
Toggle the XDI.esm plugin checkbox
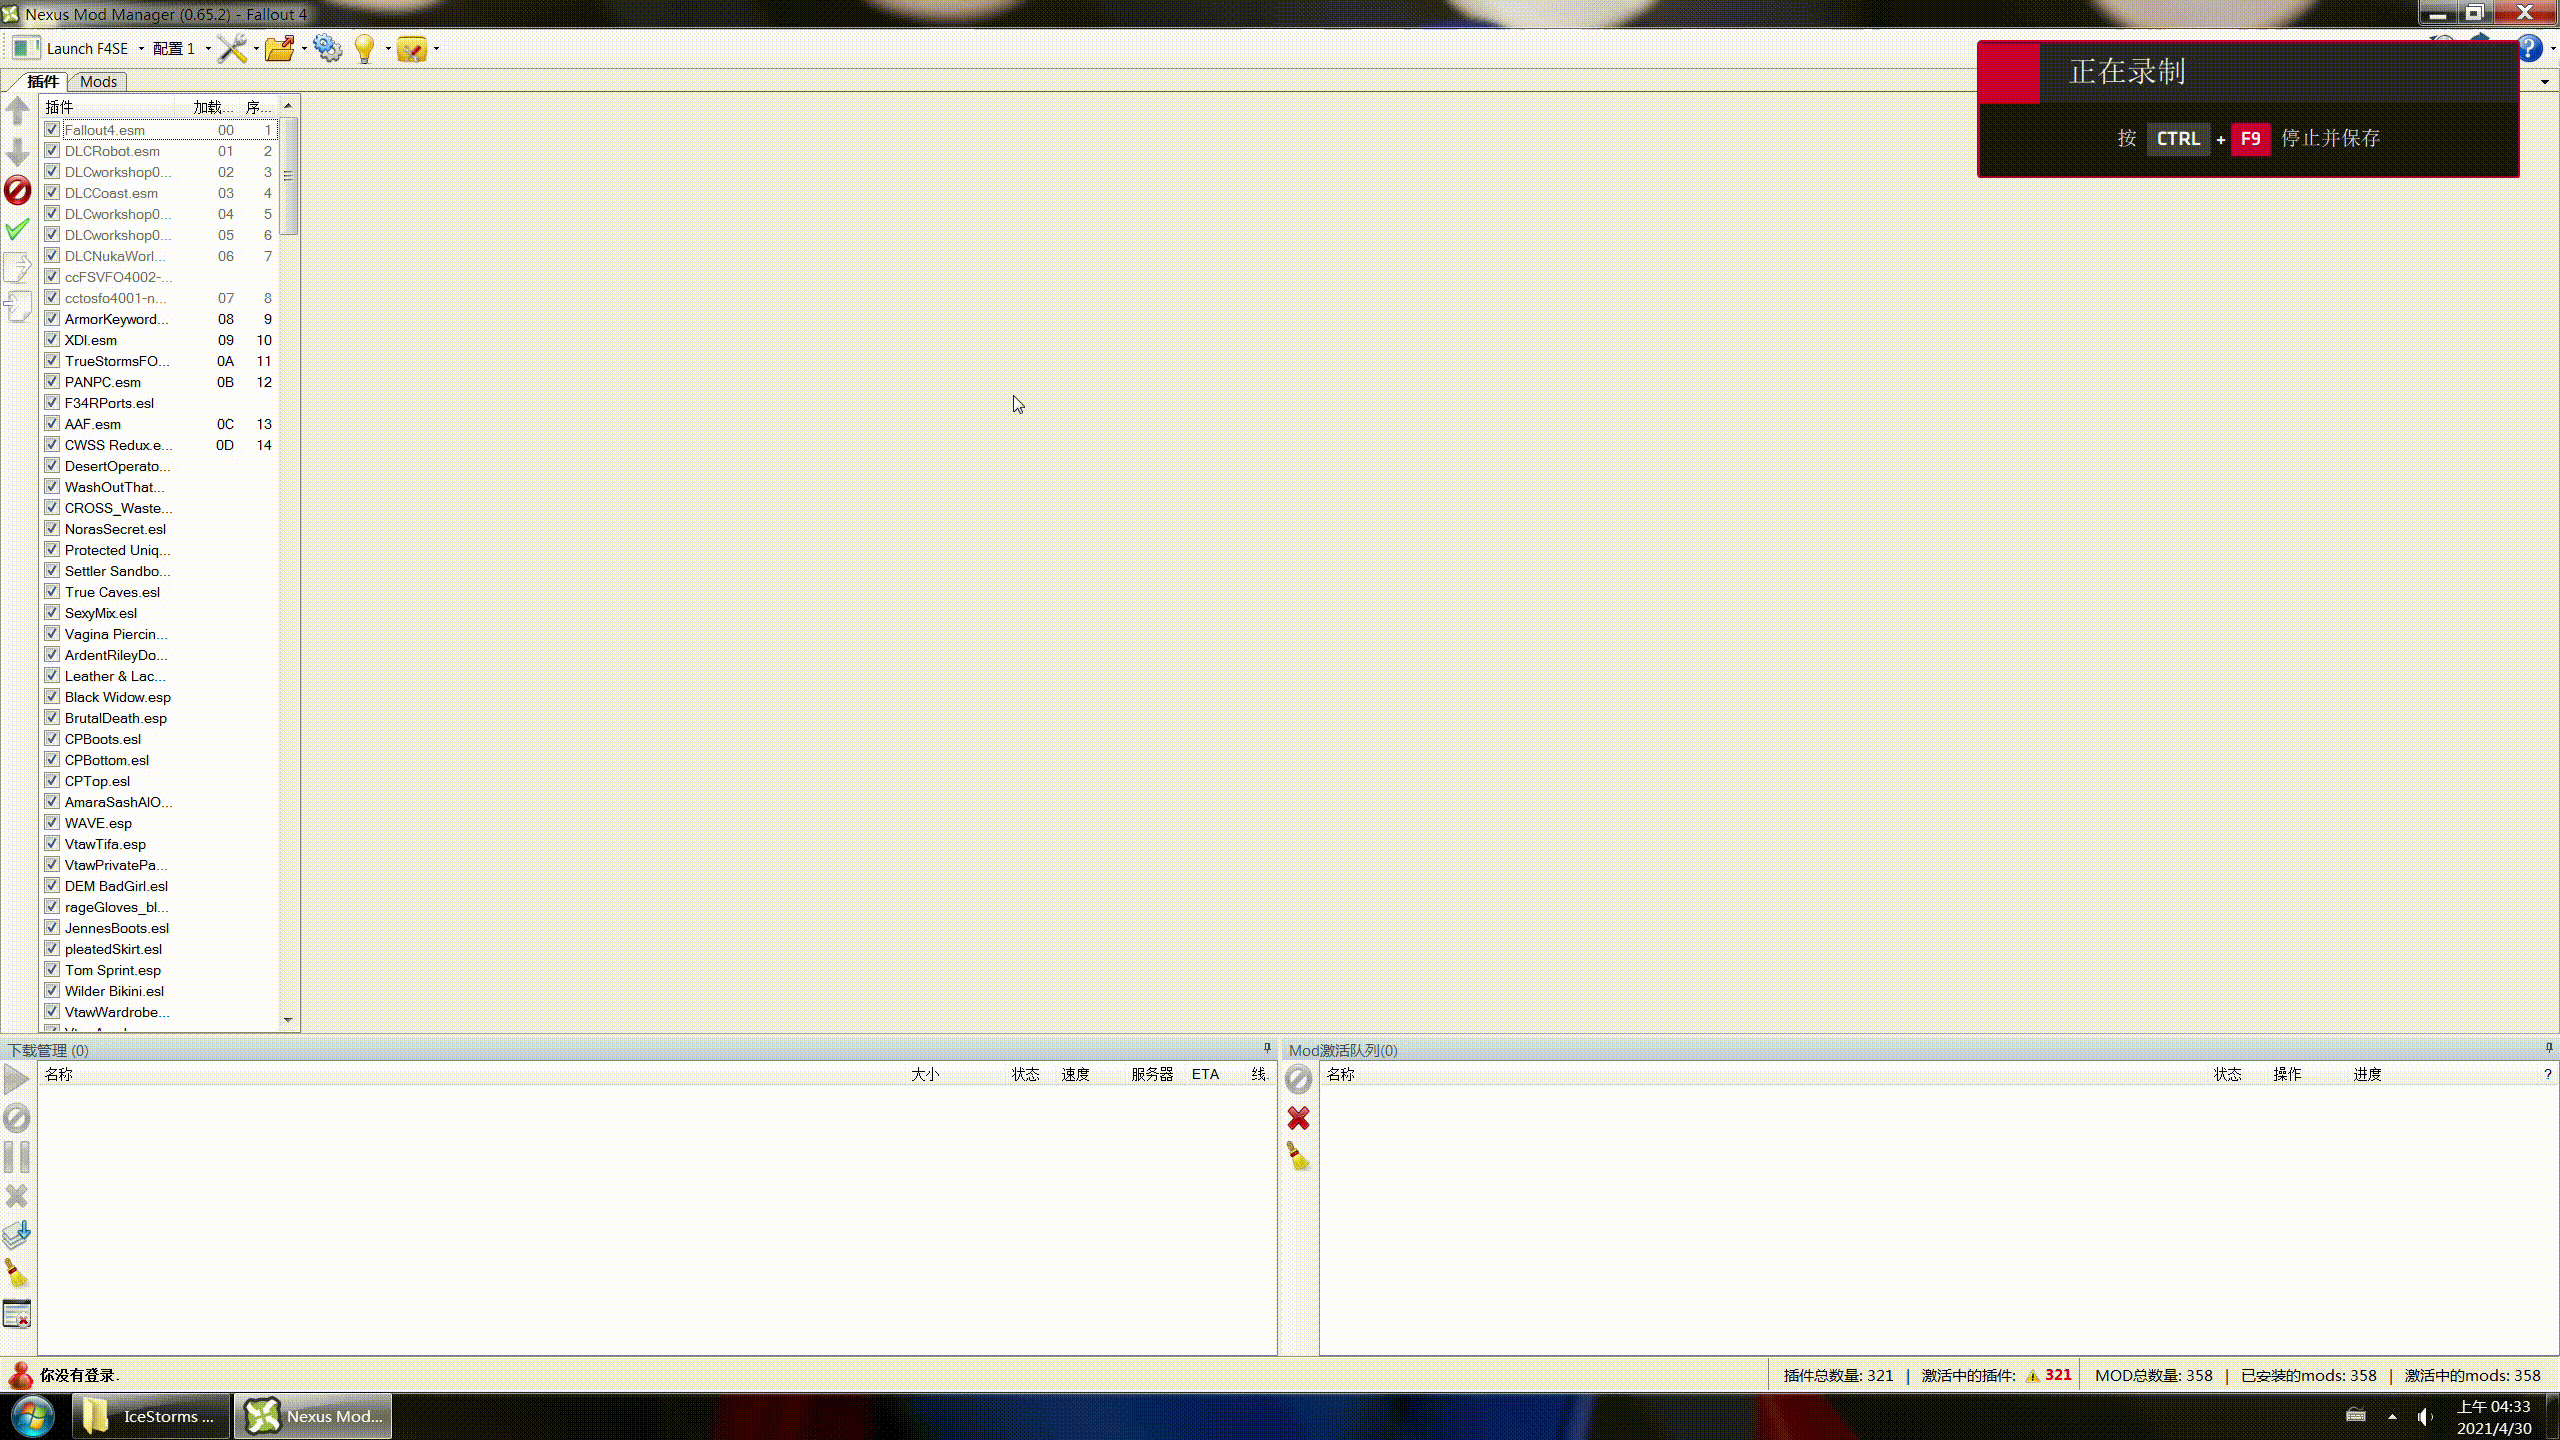[52, 340]
